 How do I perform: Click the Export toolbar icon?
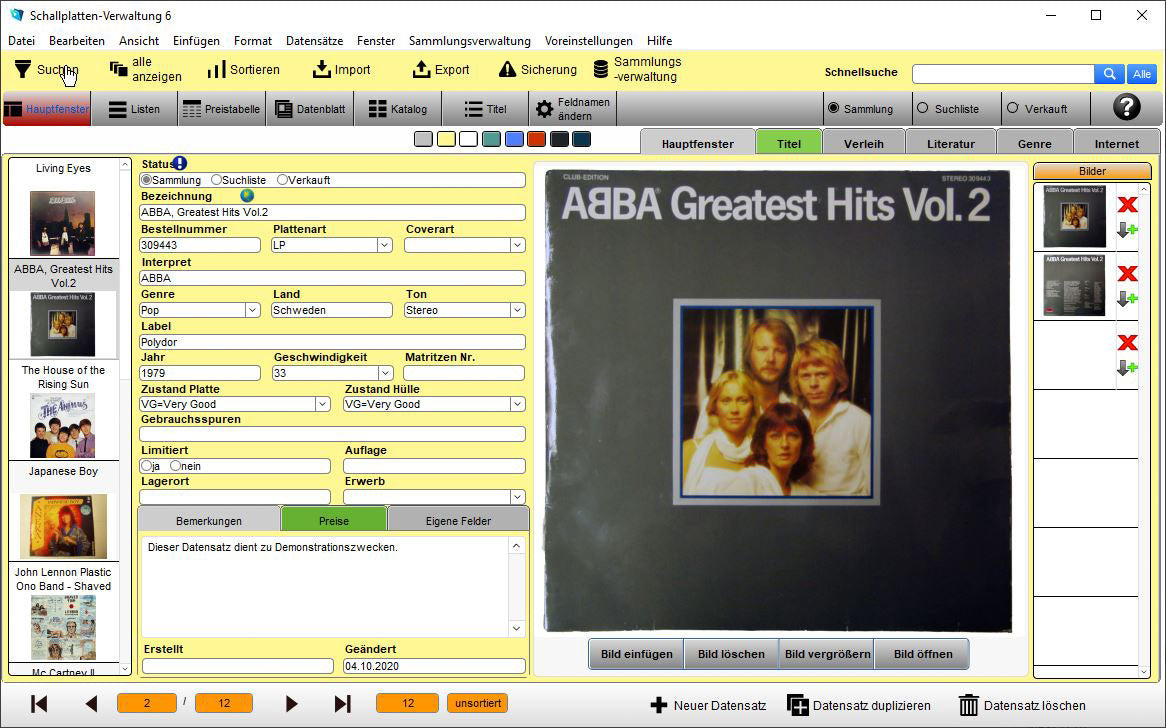point(421,70)
